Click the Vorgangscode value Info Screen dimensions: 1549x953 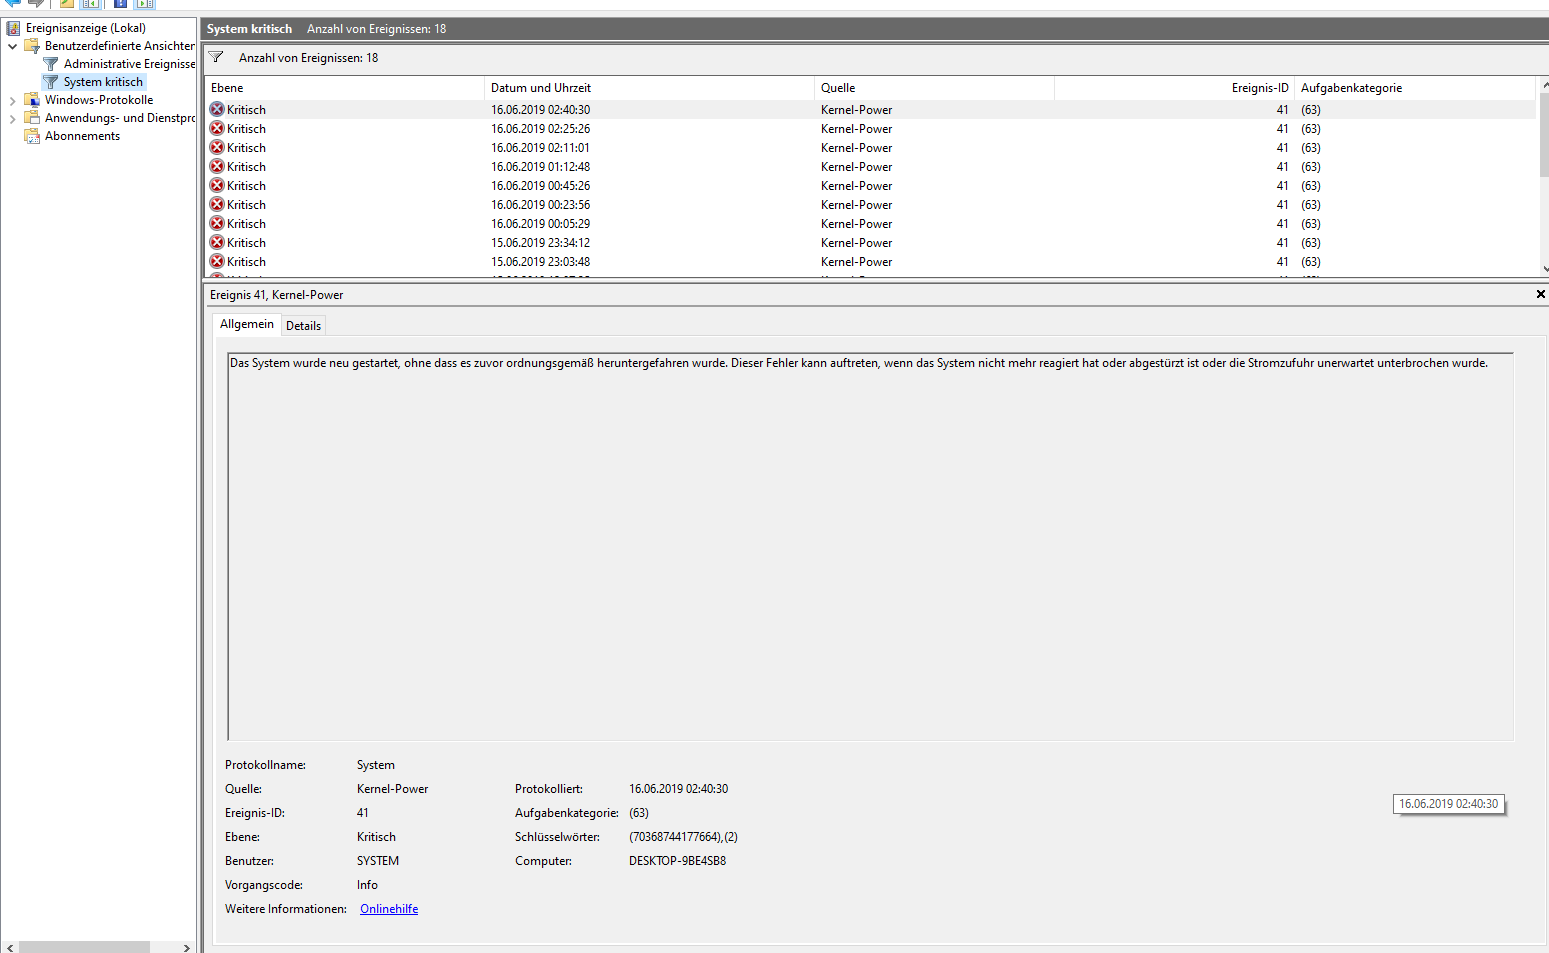click(x=367, y=885)
